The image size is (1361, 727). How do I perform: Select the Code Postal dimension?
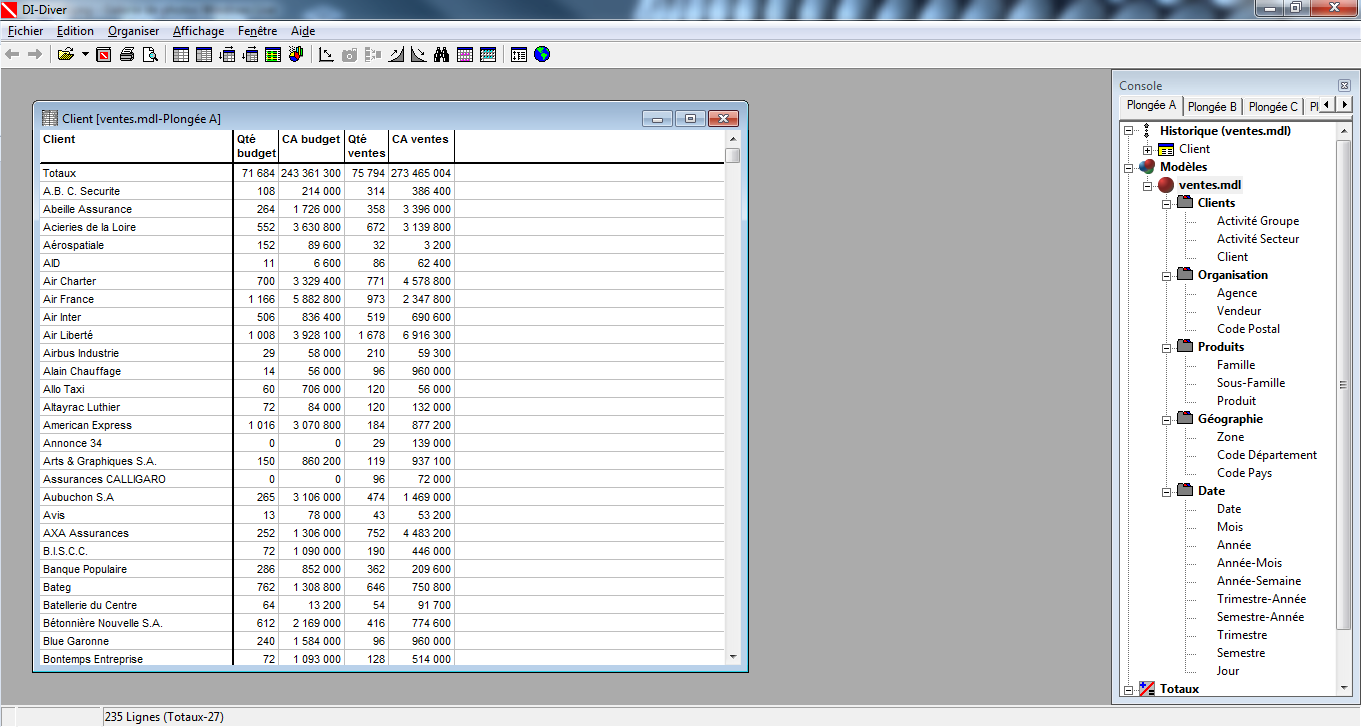[1248, 329]
